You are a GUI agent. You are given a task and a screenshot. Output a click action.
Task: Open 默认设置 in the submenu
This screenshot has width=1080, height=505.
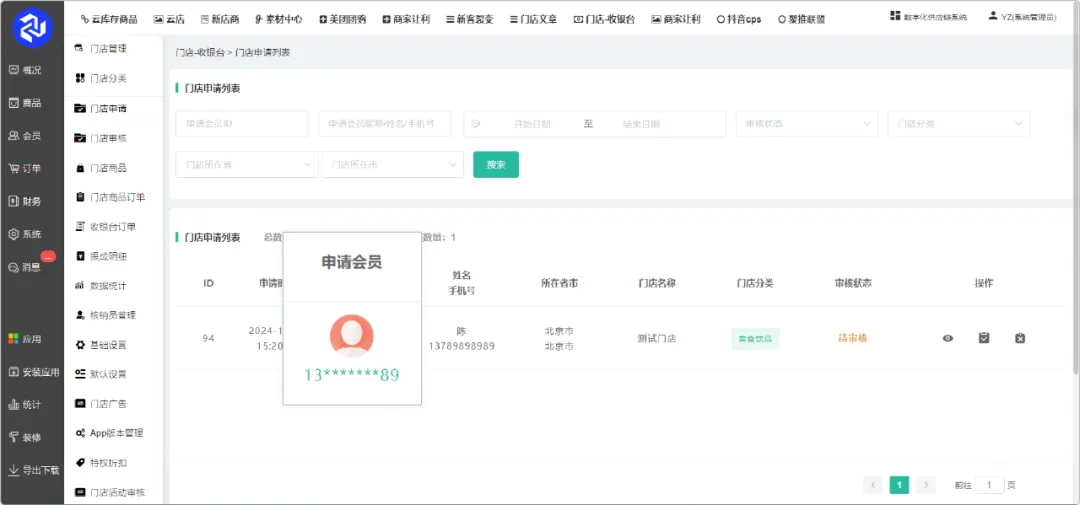[101, 375]
